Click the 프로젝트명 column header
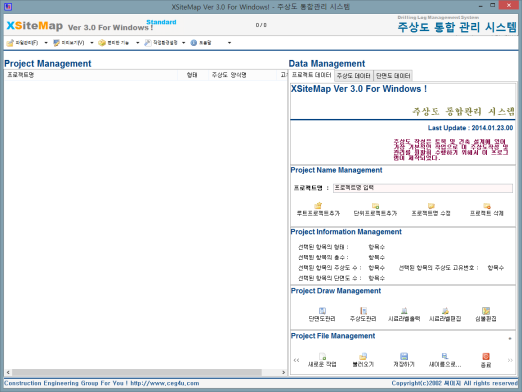Viewport: 522px width, 392px height. click(91, 75)
